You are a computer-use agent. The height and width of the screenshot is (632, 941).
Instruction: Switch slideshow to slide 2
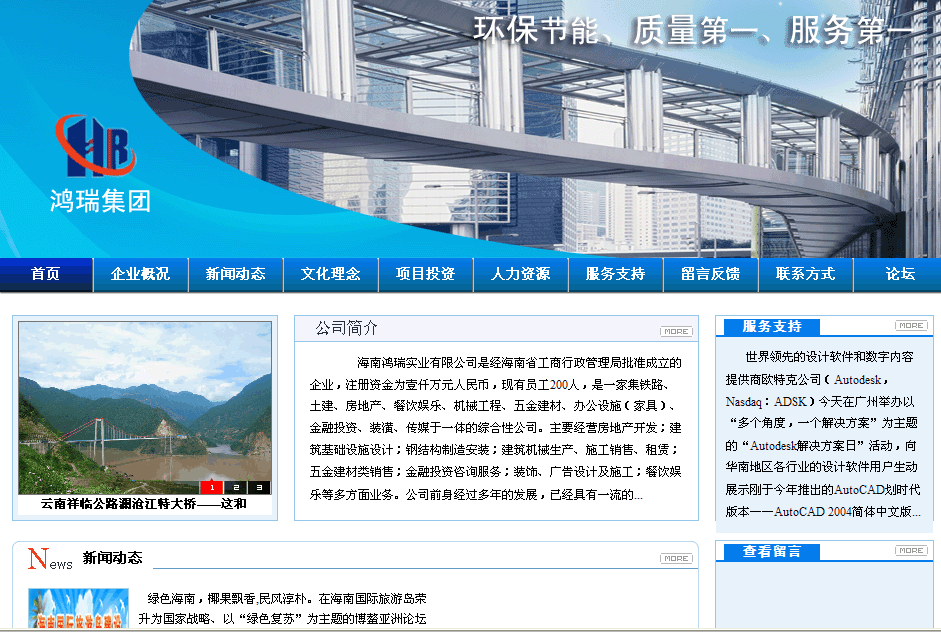click(236, 488)
